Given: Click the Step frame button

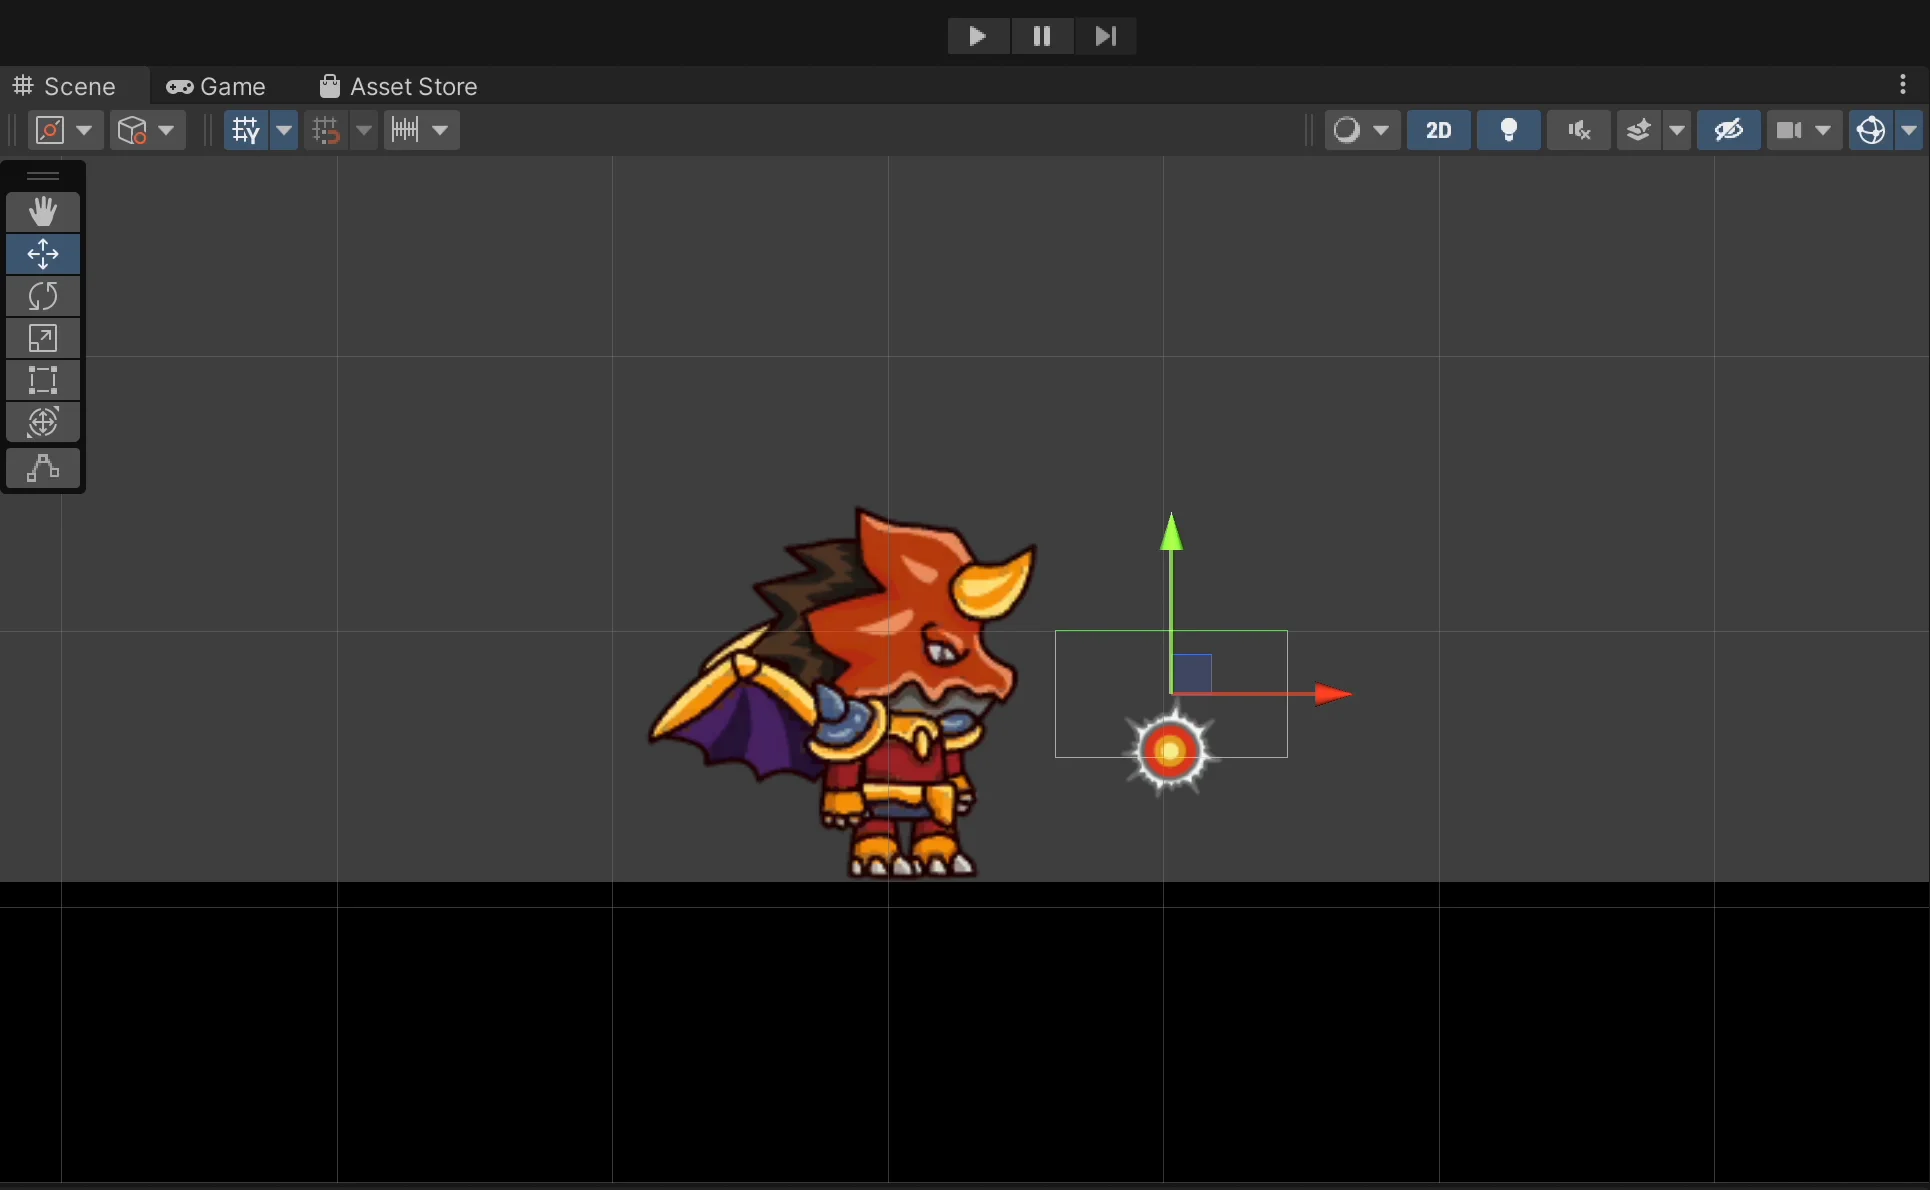Looking at the screenshot, I should pos(1105,36).
